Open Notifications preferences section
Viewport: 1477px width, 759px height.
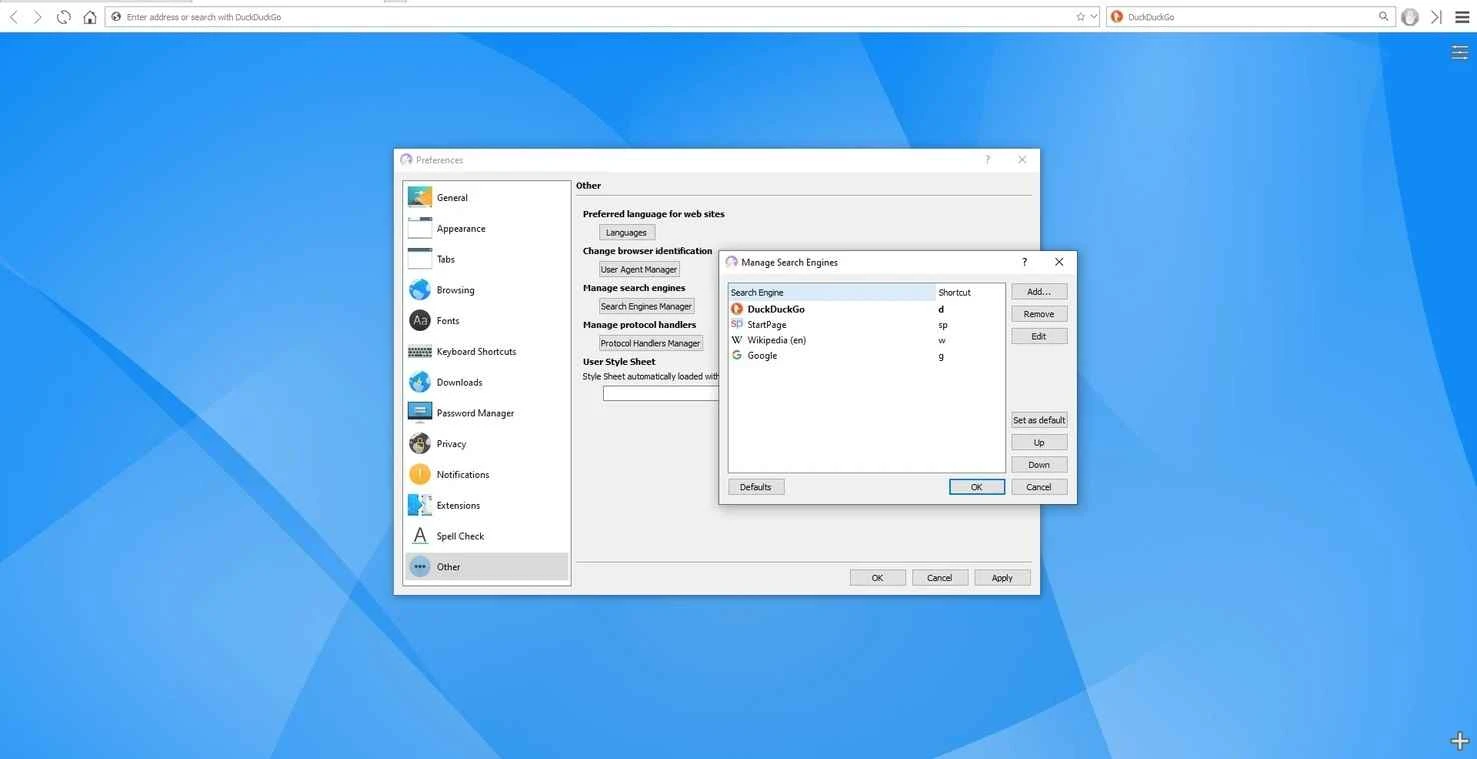click(x=487, y=475)
